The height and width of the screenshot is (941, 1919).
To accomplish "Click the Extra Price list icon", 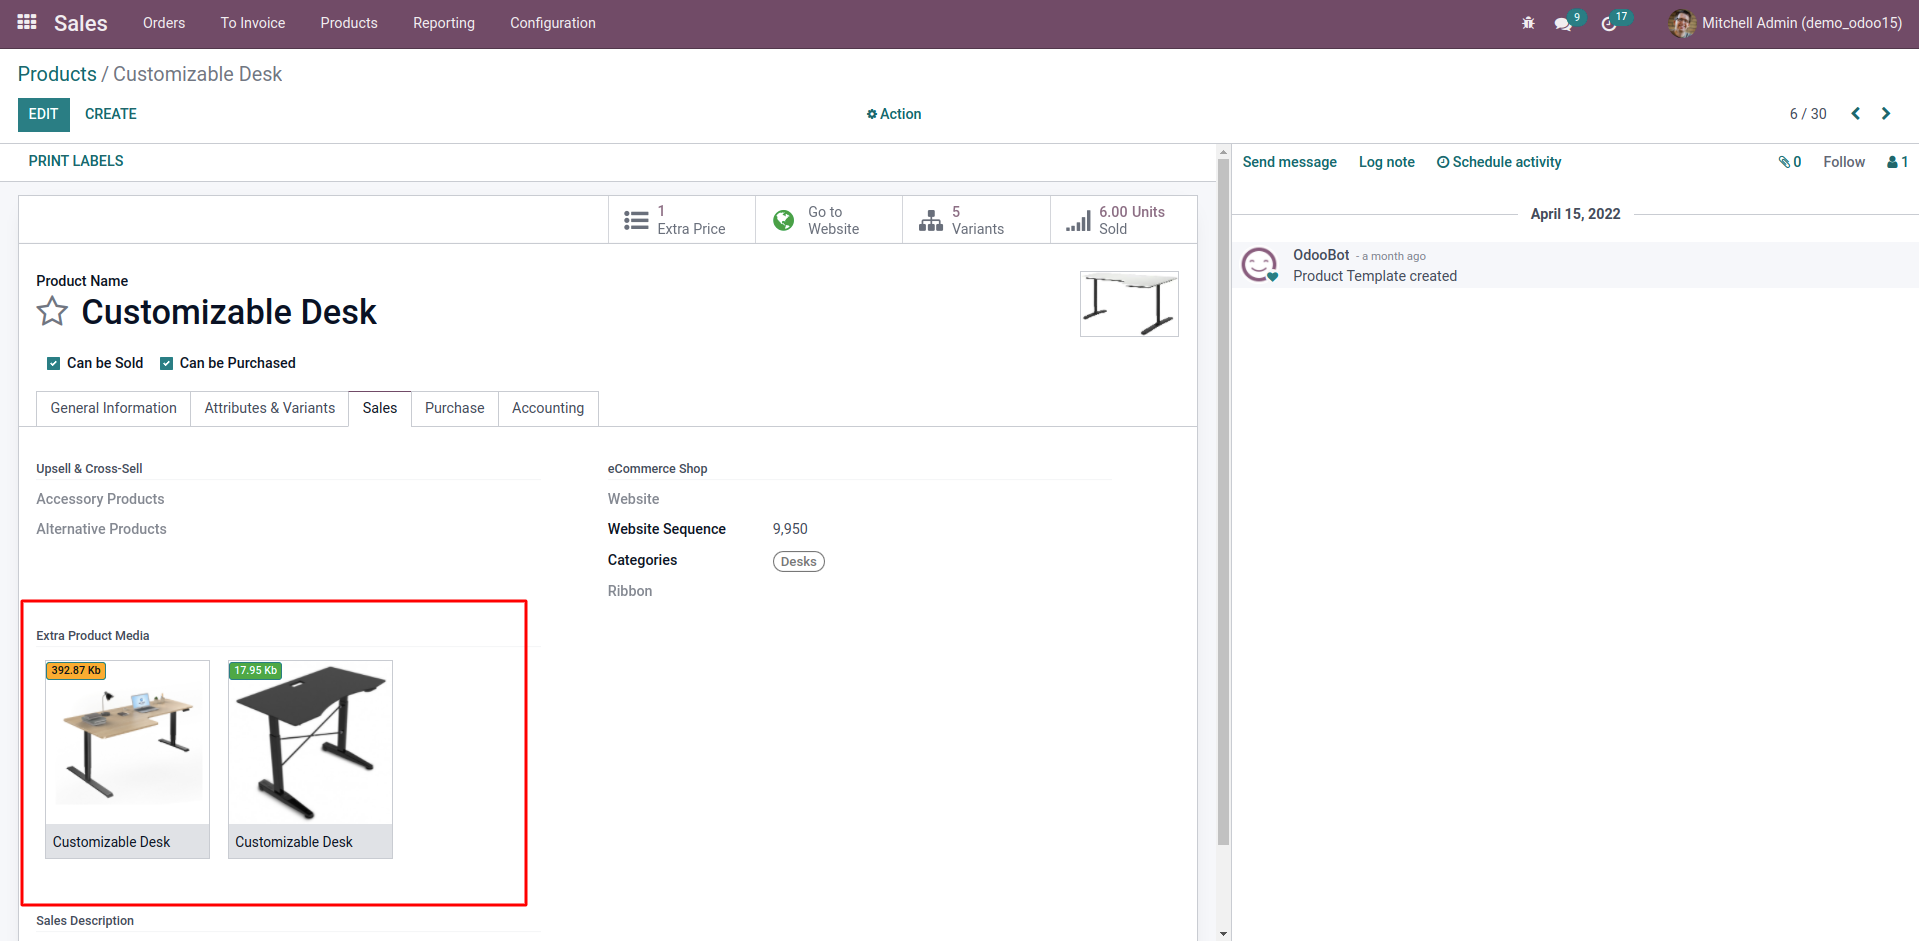I will (636, 220).
